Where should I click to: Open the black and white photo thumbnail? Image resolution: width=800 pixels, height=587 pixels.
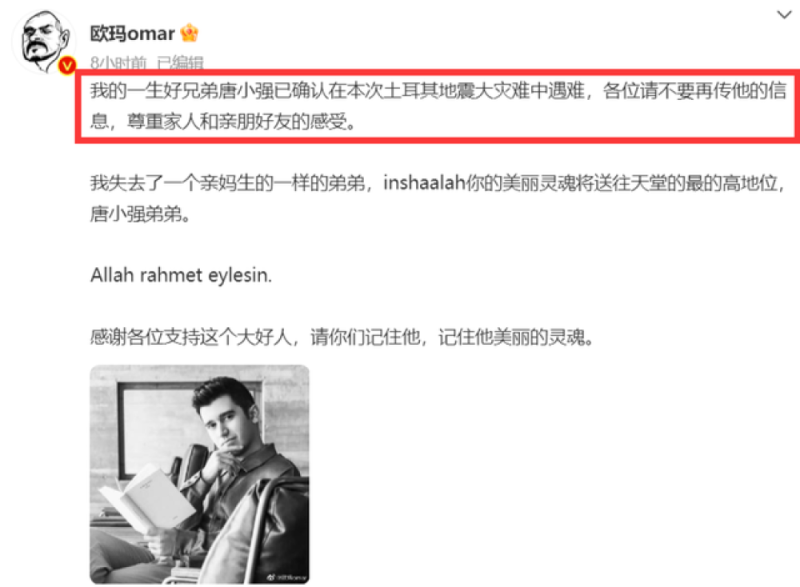coord(199,474)
